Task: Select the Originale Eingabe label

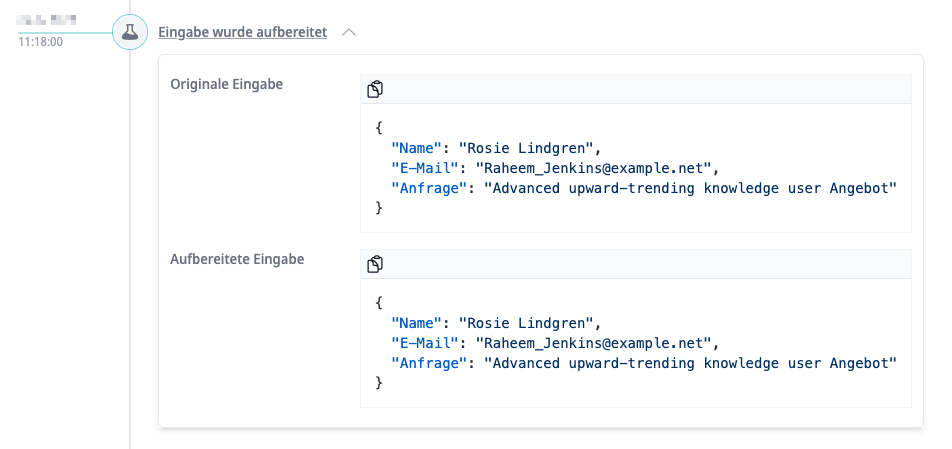Action: click(227, 85)
